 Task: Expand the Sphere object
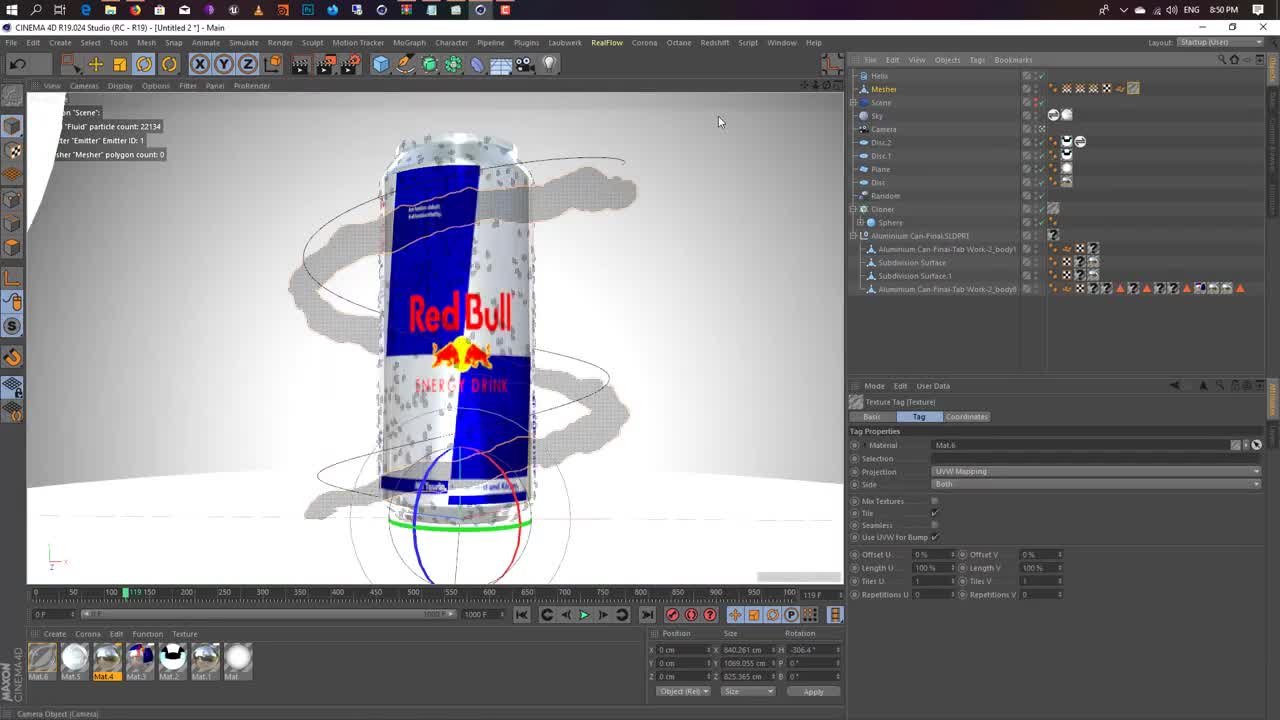[x=860, y=223]
